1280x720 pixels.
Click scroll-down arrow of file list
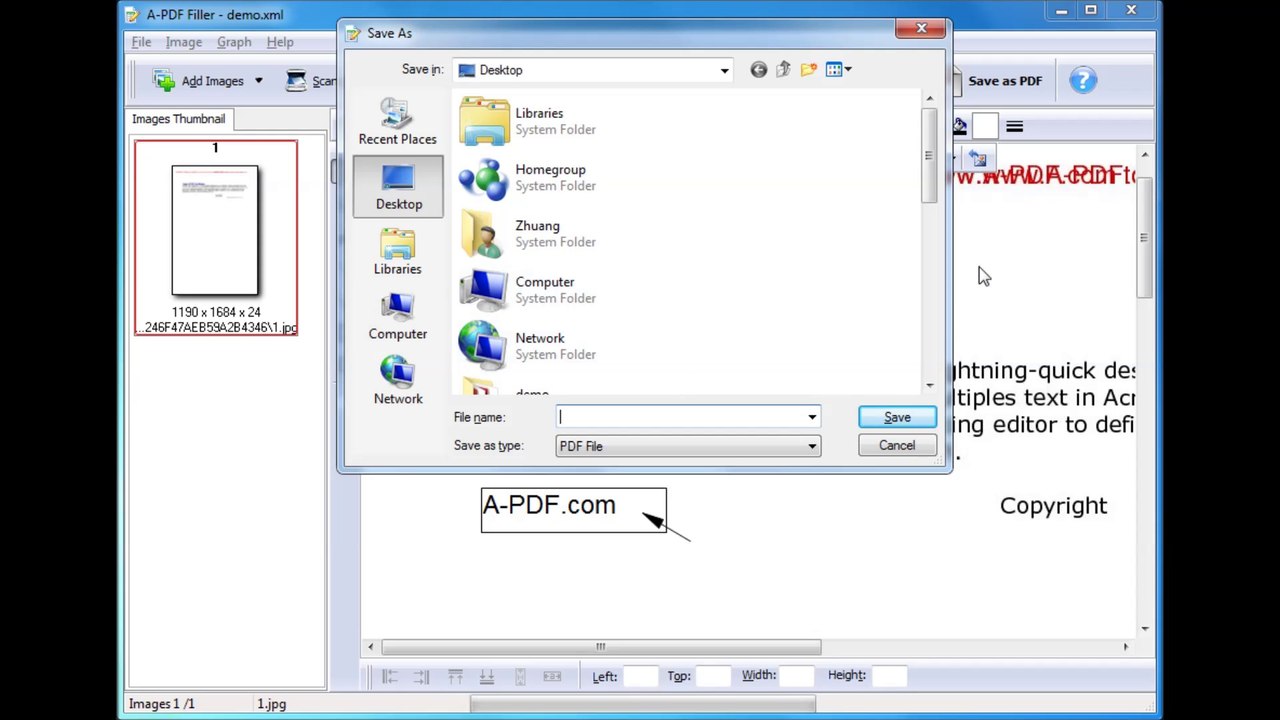929,386
